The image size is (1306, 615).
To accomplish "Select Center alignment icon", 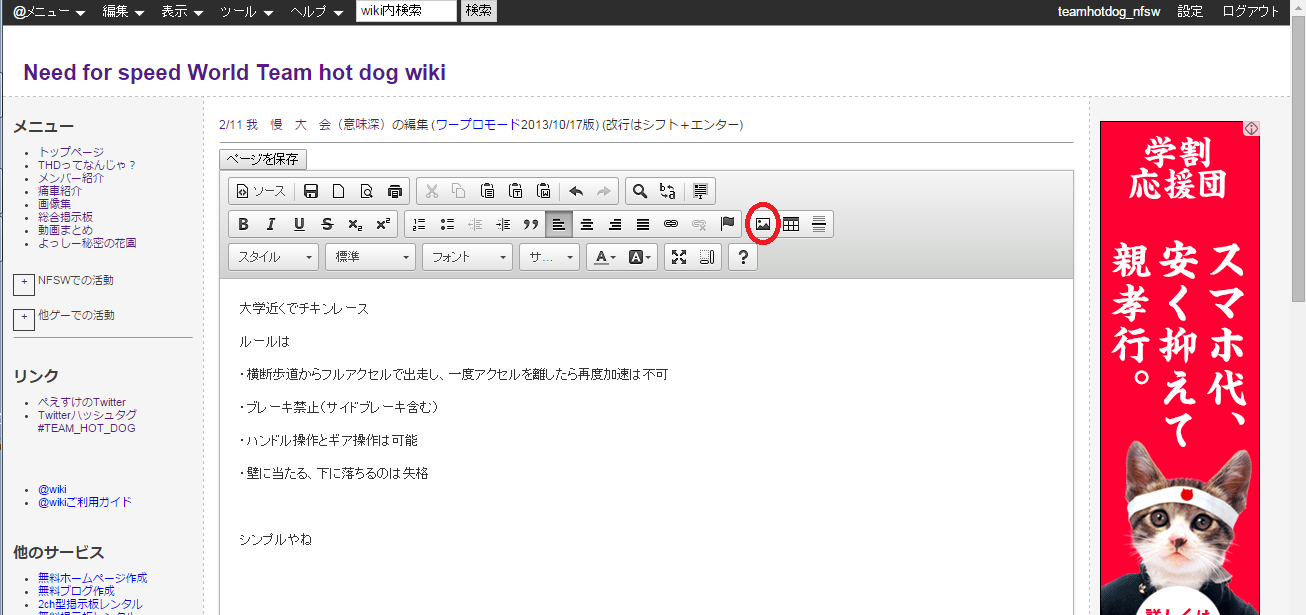I will click(x=587, y=224).
